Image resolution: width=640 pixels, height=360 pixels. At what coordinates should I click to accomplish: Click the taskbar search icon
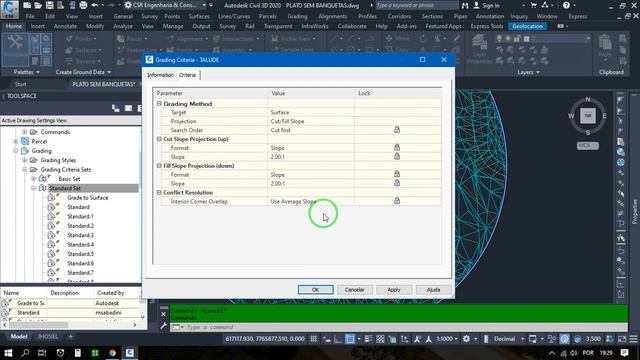[x=25, y=353]
